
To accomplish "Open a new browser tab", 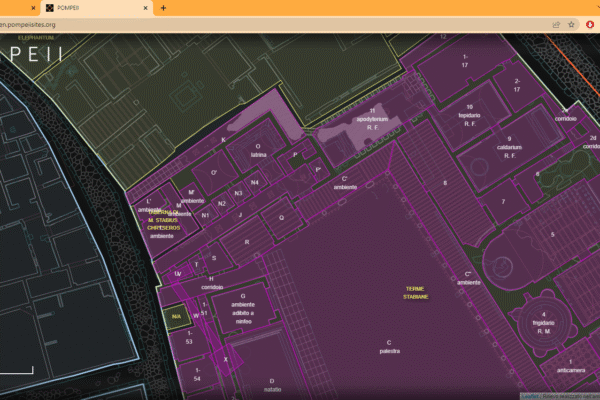I will tap(164, 7).
